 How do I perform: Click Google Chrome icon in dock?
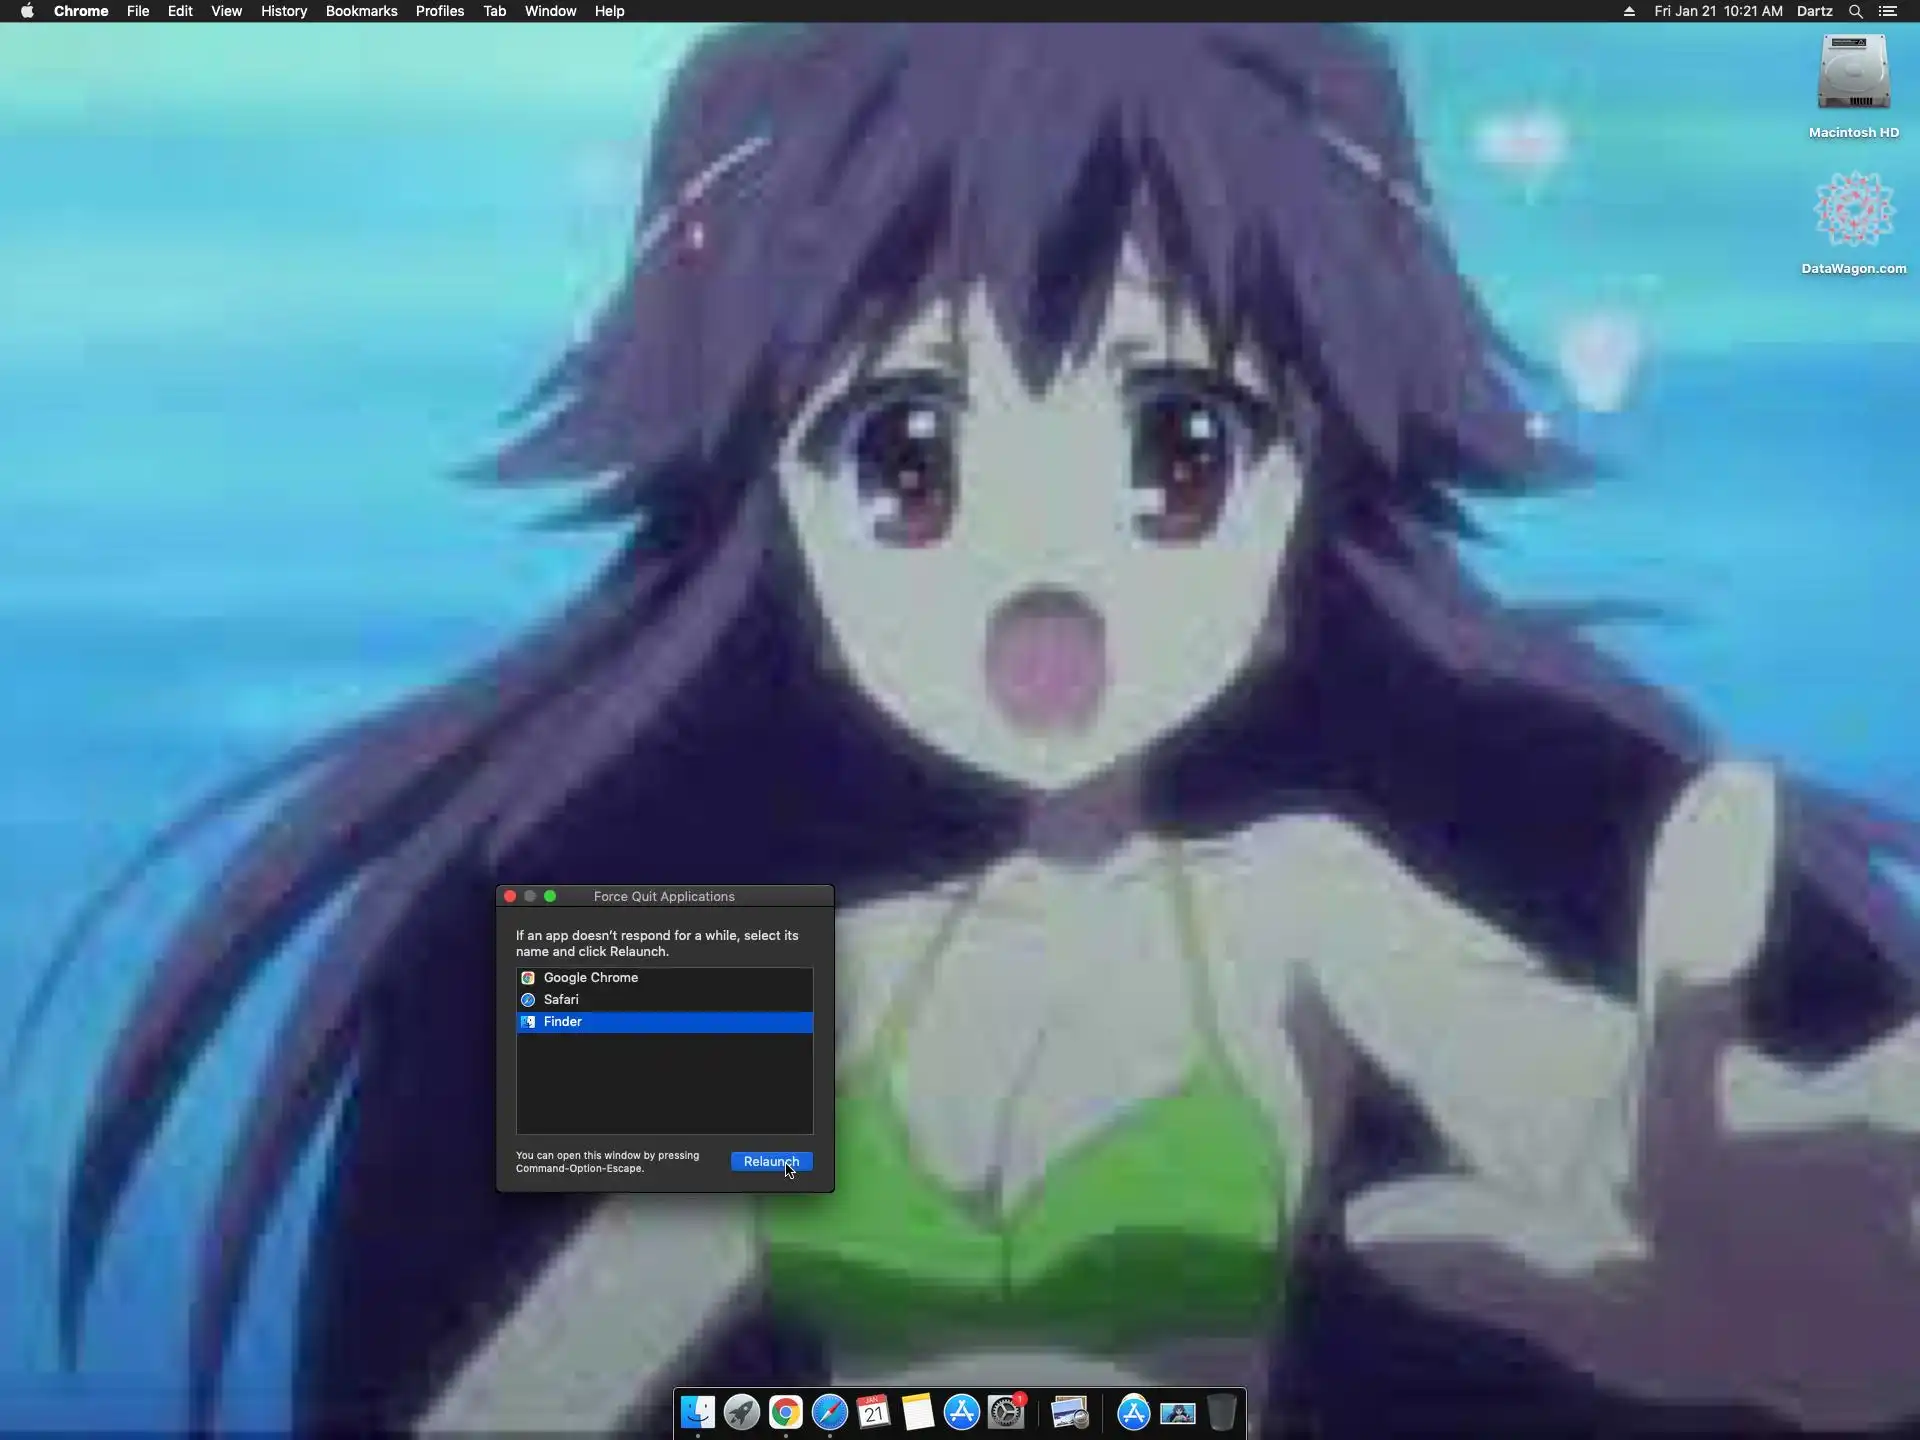coord(786,1412)
